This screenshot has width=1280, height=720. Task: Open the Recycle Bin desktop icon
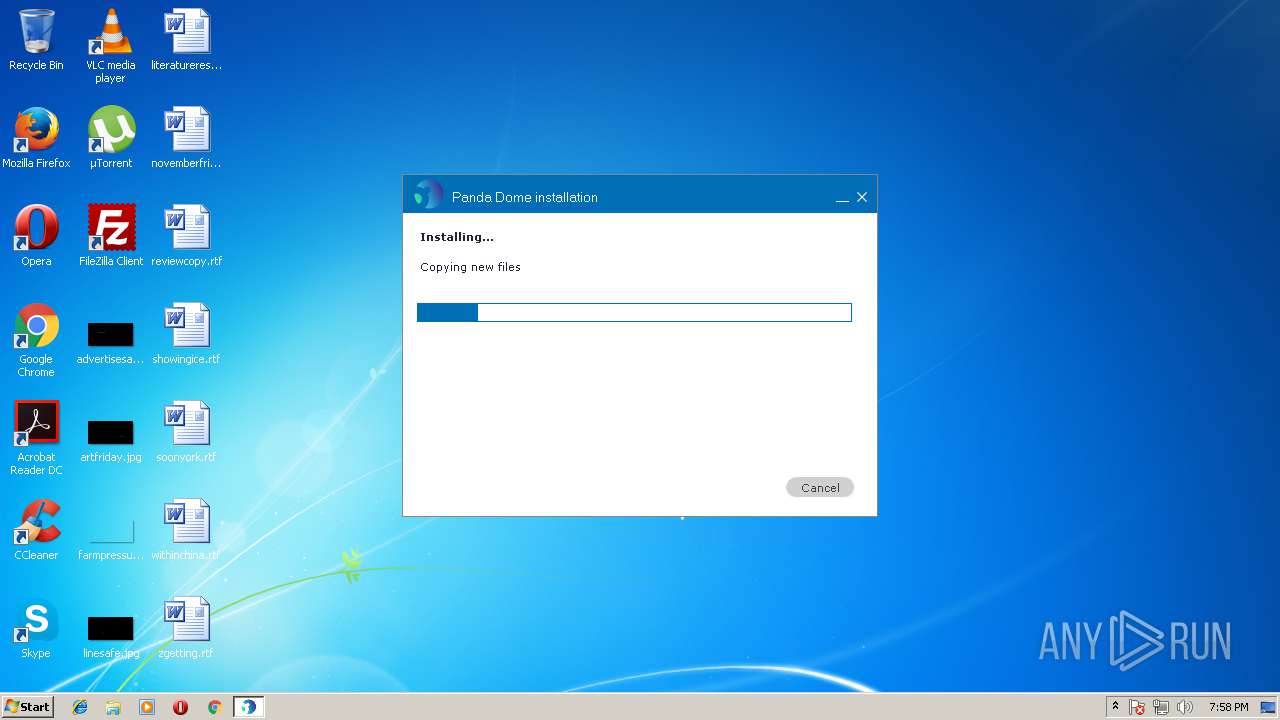36,40
